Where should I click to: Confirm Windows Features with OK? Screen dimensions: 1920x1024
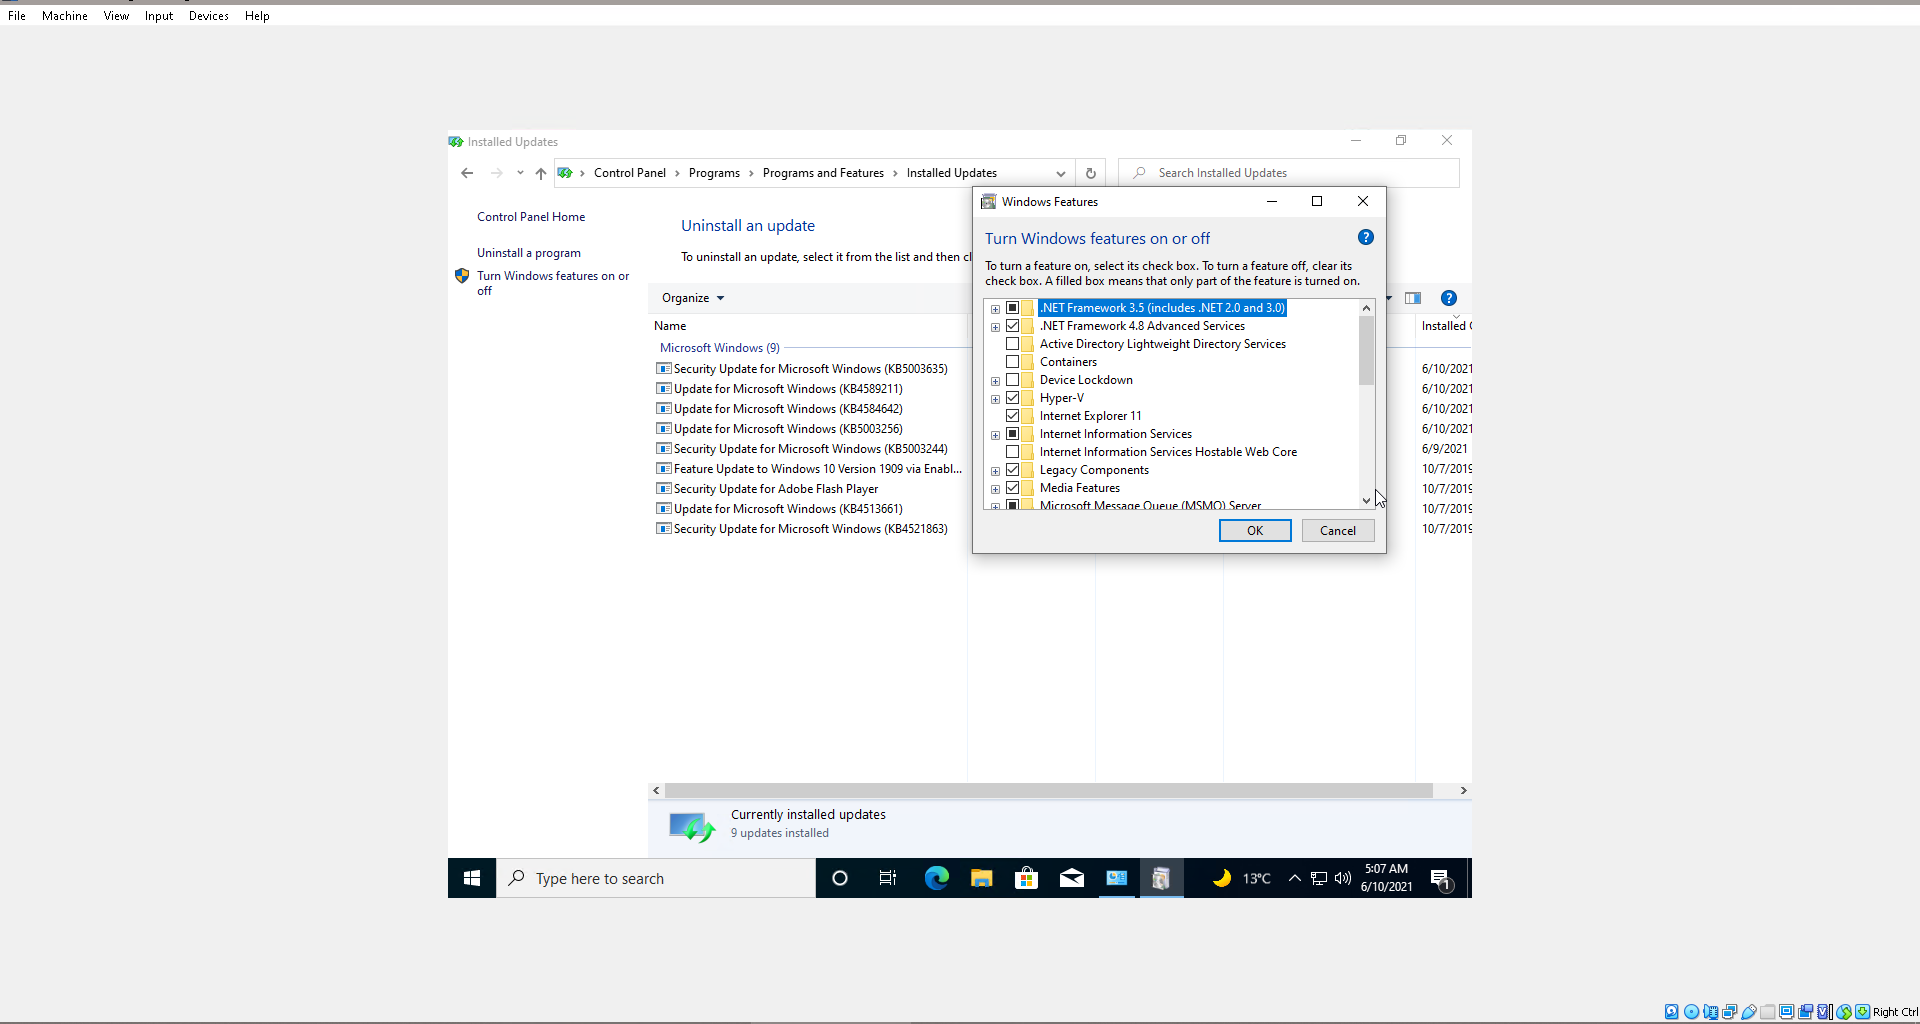point(1255,531)
